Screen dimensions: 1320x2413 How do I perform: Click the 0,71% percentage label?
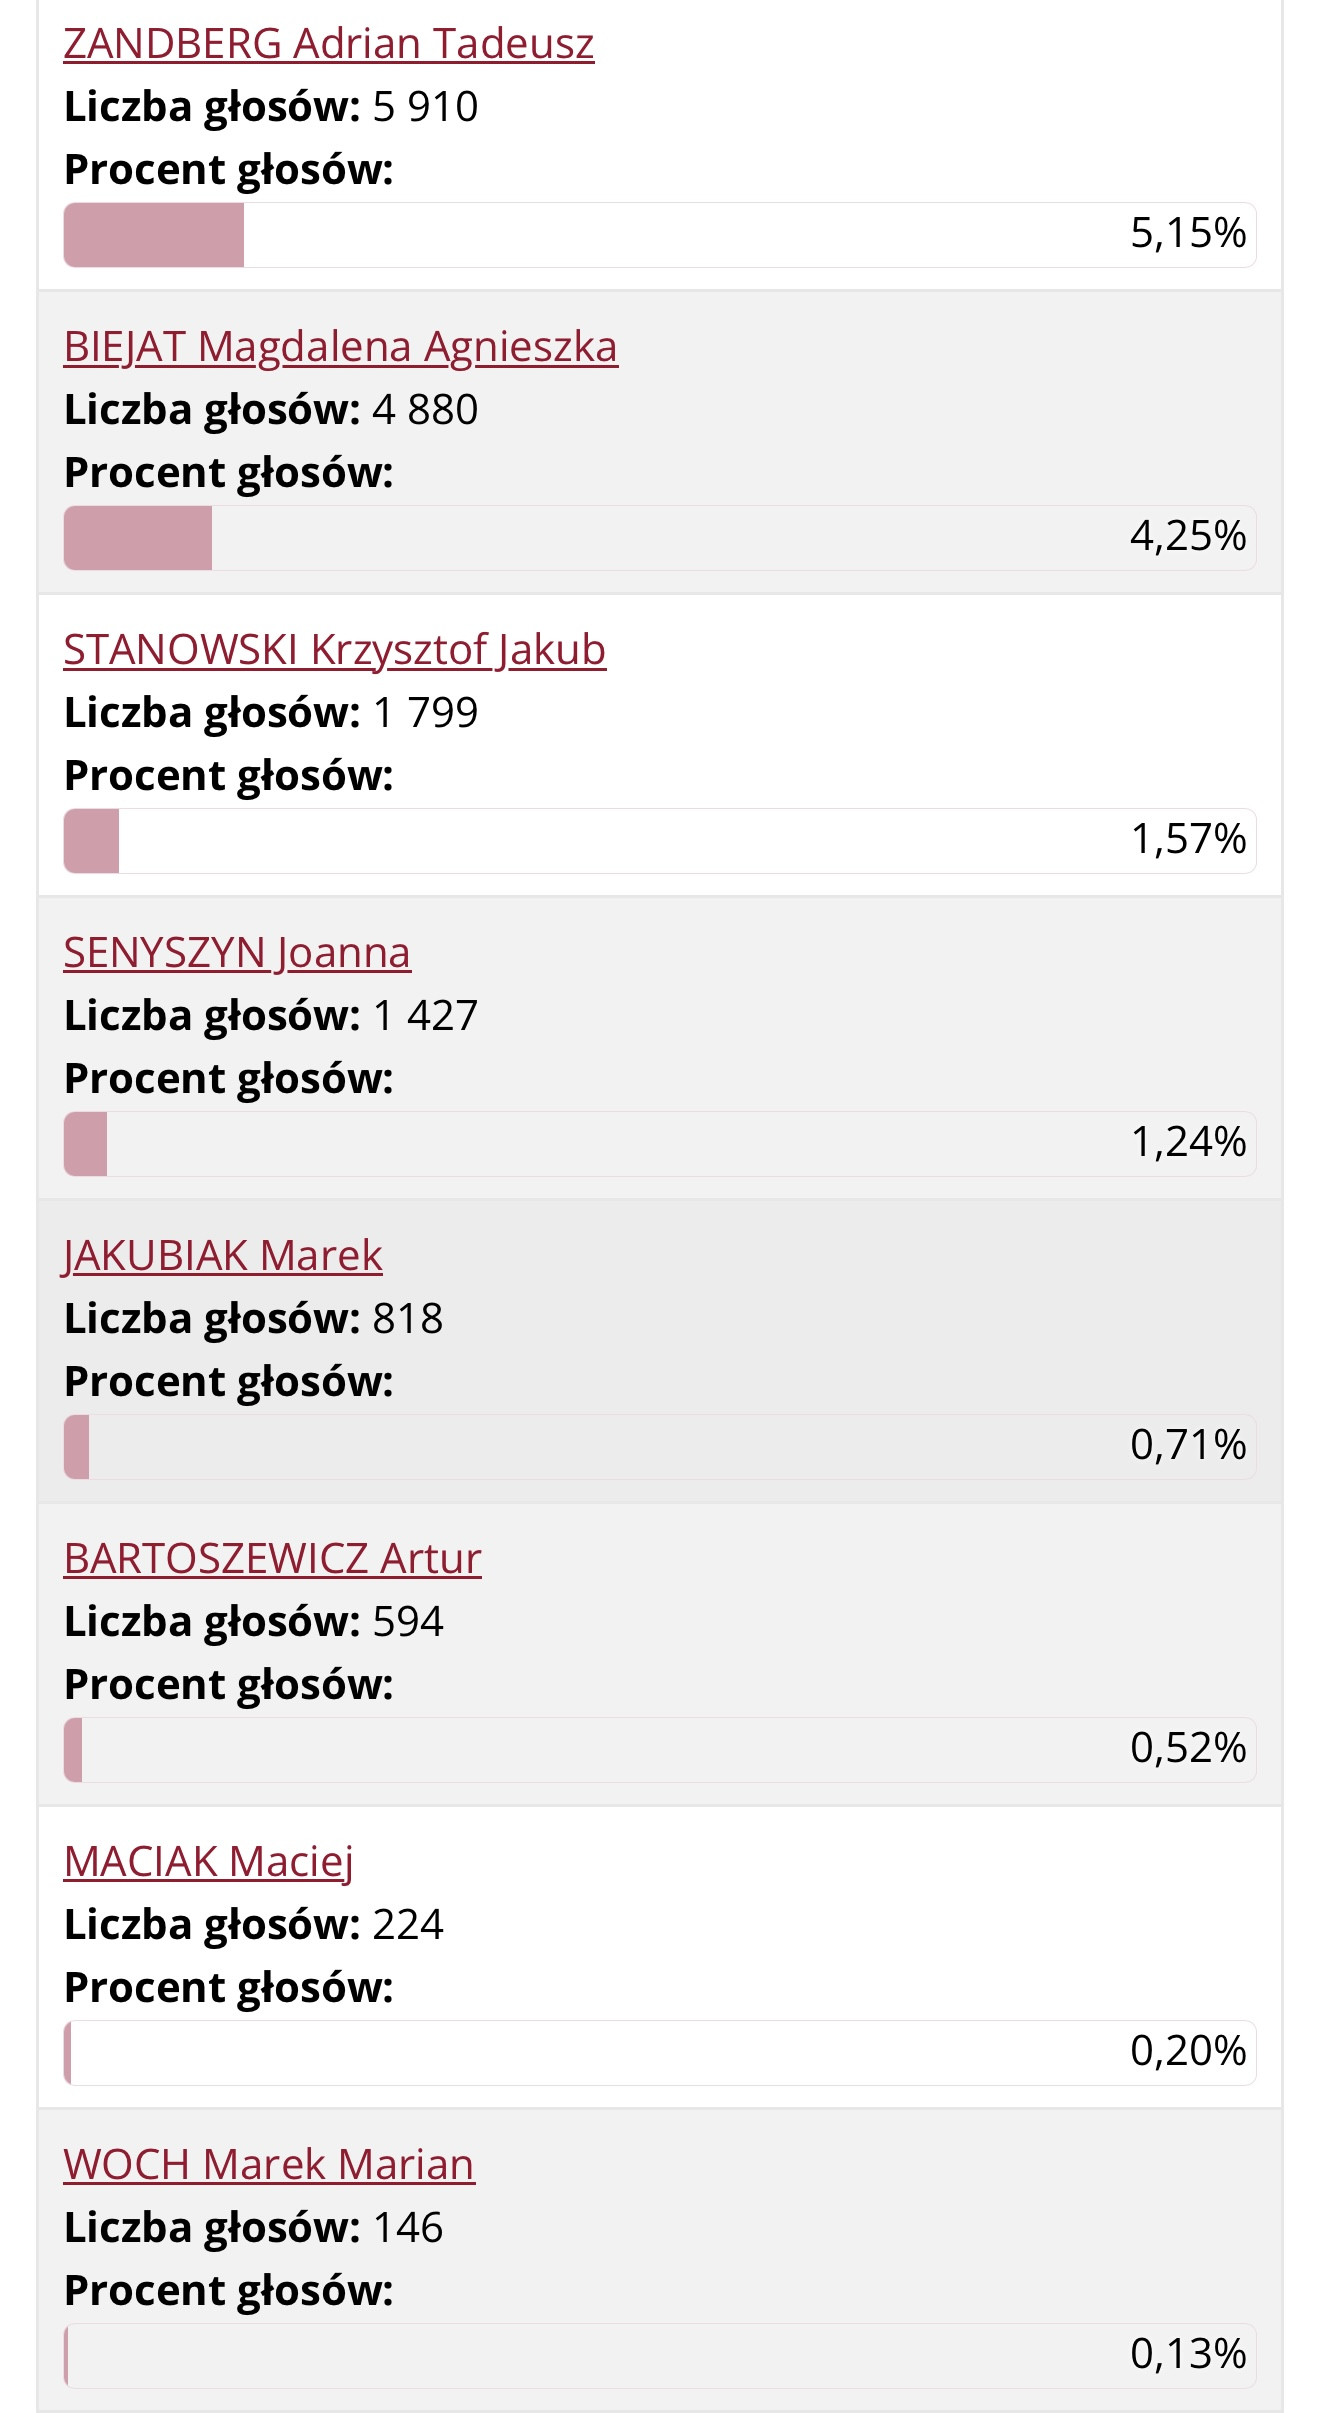click(x=1188, y=1446)
